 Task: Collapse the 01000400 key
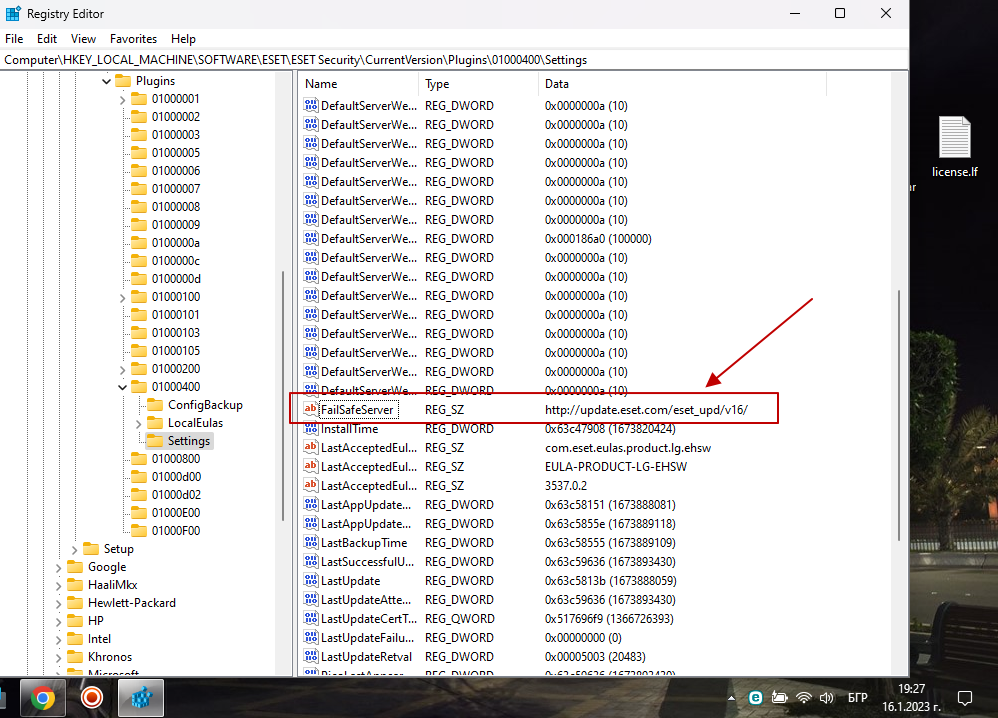122,387
